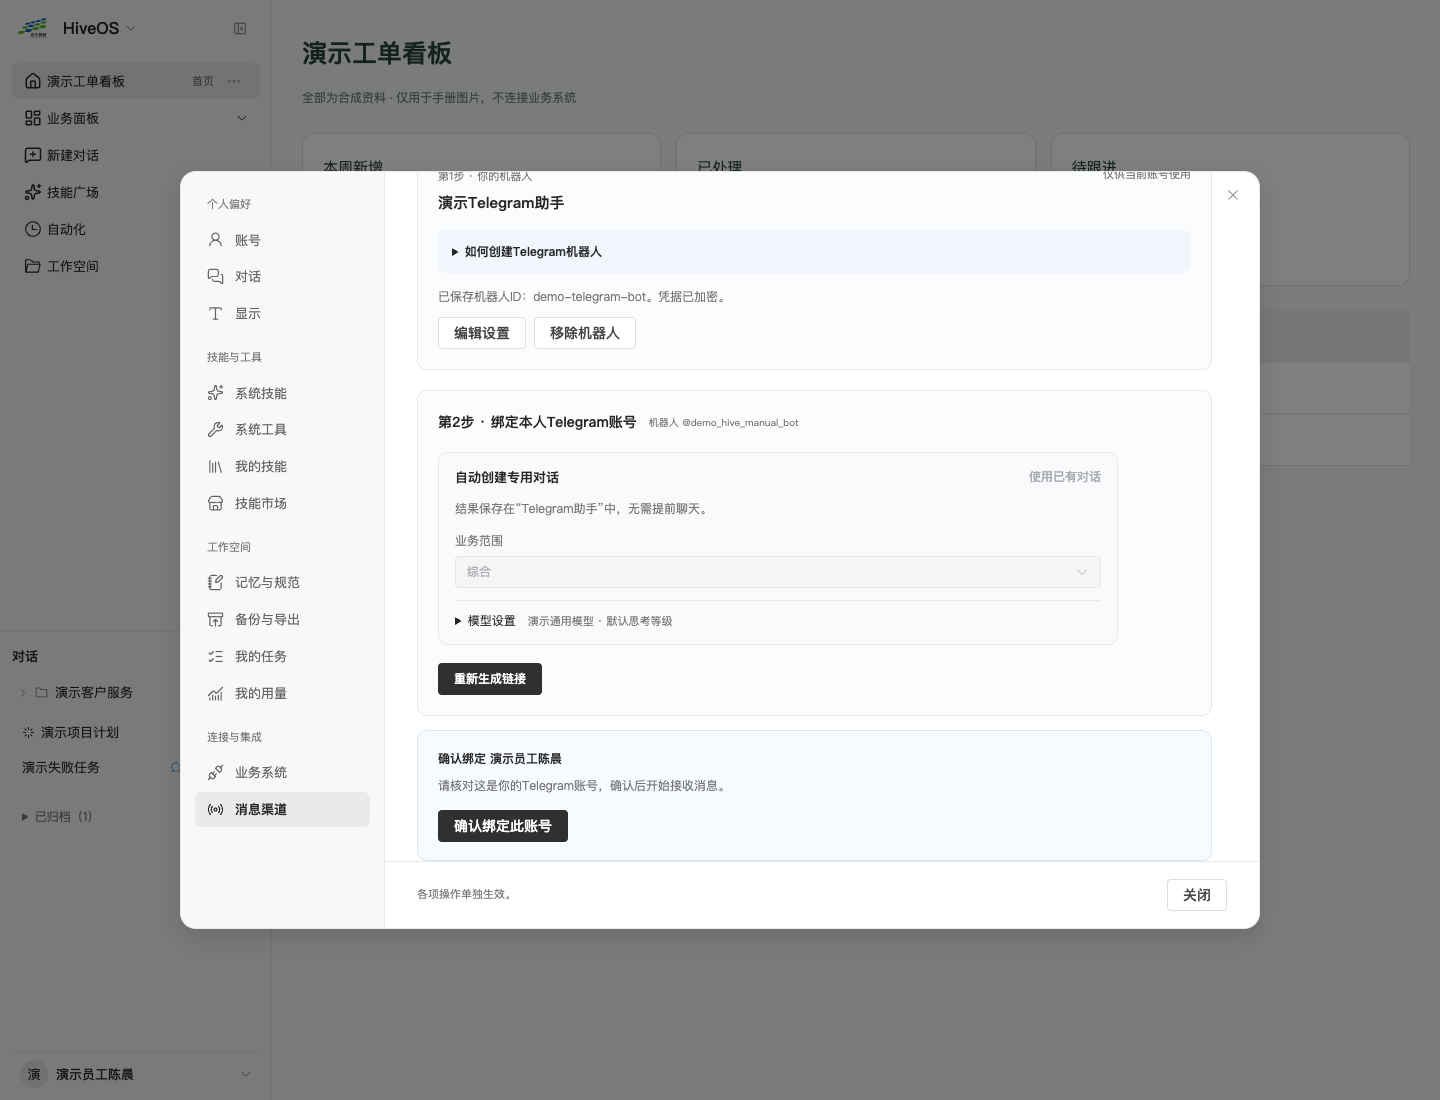Expand 已归档 (1) conversations

coord(57,817)
